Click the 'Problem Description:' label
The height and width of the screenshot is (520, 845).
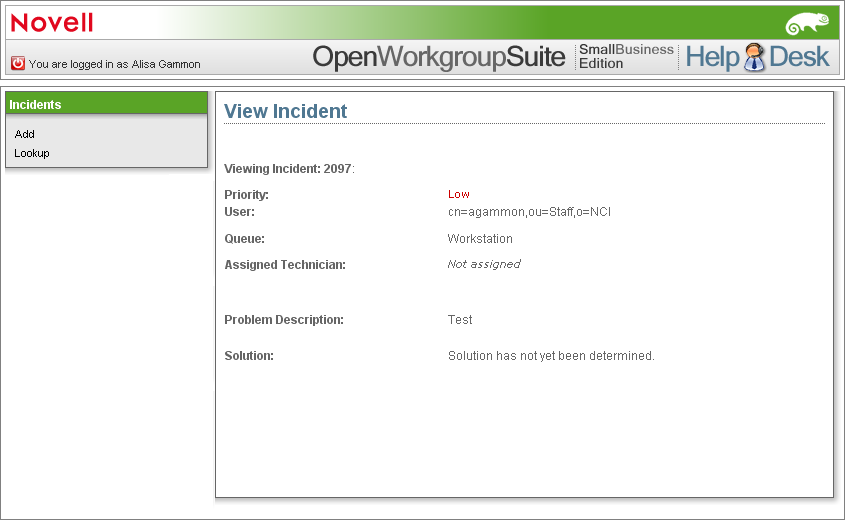284,320
